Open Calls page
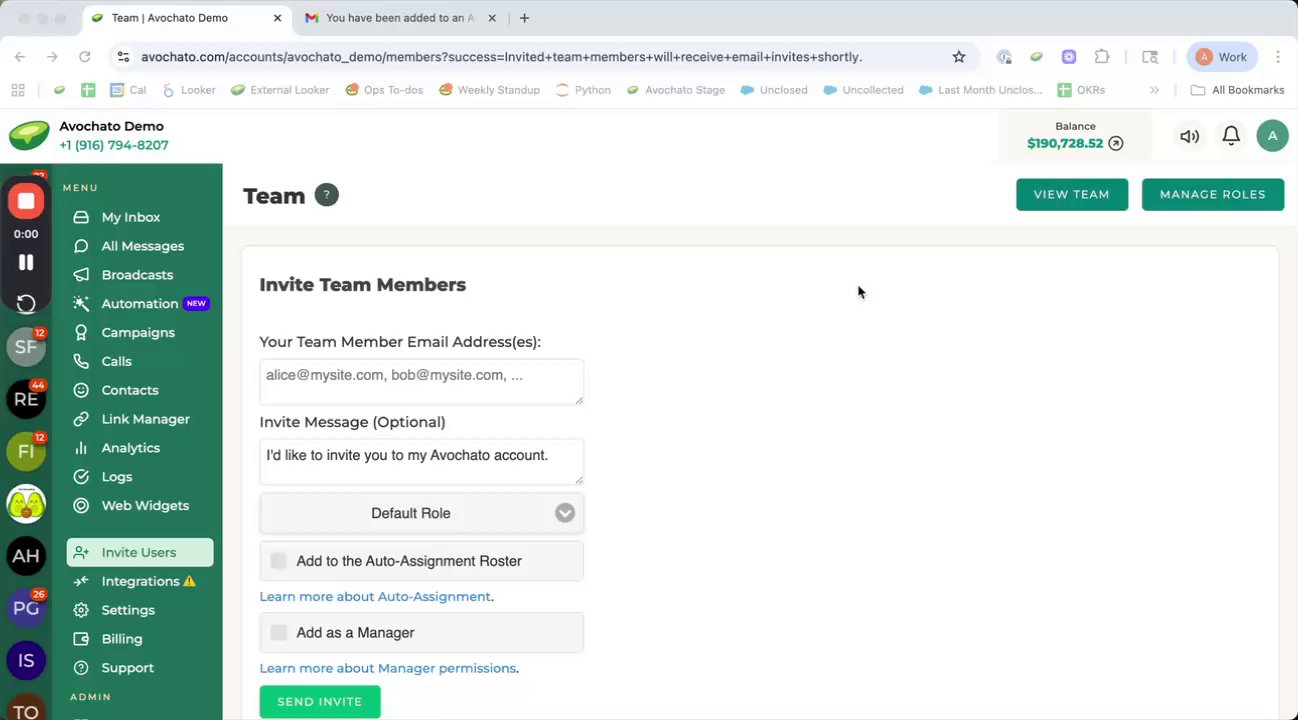 116,362
